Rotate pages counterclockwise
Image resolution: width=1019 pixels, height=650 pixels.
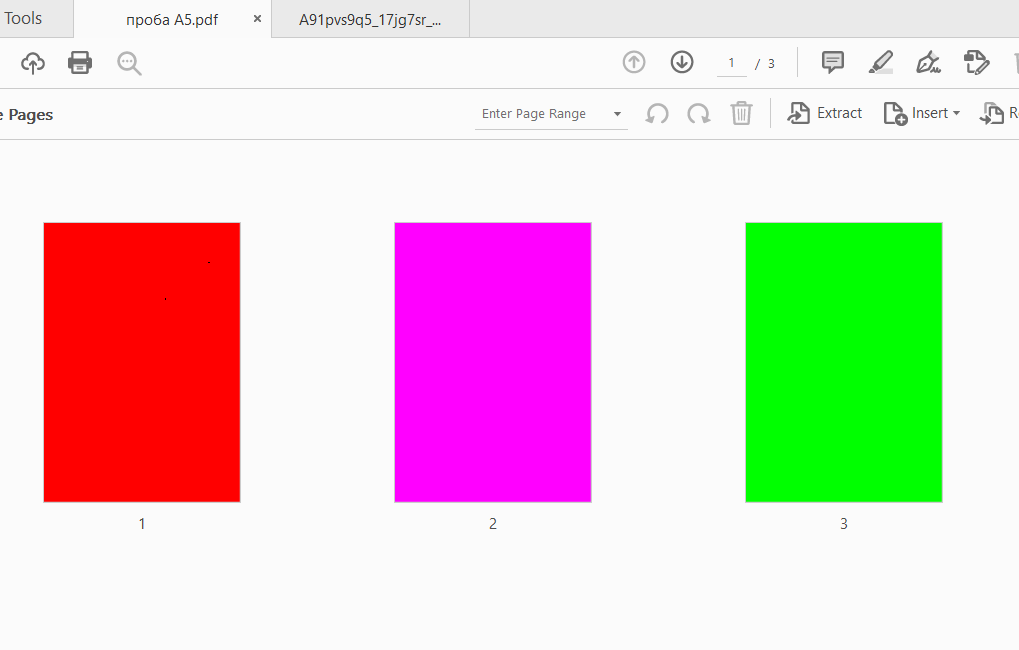(x=657, y=114)
